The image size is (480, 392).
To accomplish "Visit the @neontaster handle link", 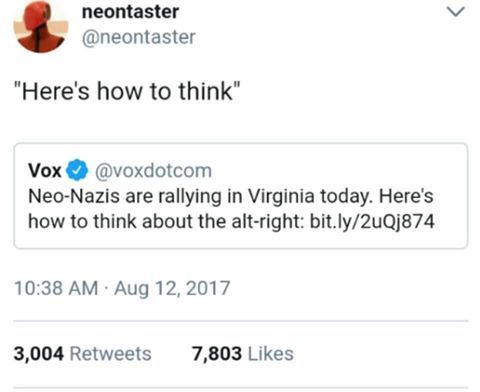I will 139,37.
